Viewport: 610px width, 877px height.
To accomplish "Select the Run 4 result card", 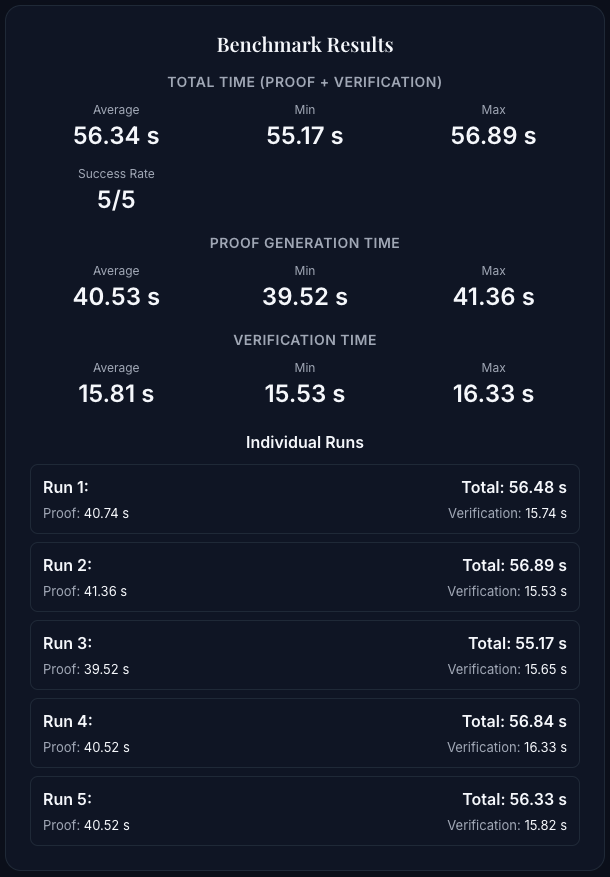I will click(305, 733).
